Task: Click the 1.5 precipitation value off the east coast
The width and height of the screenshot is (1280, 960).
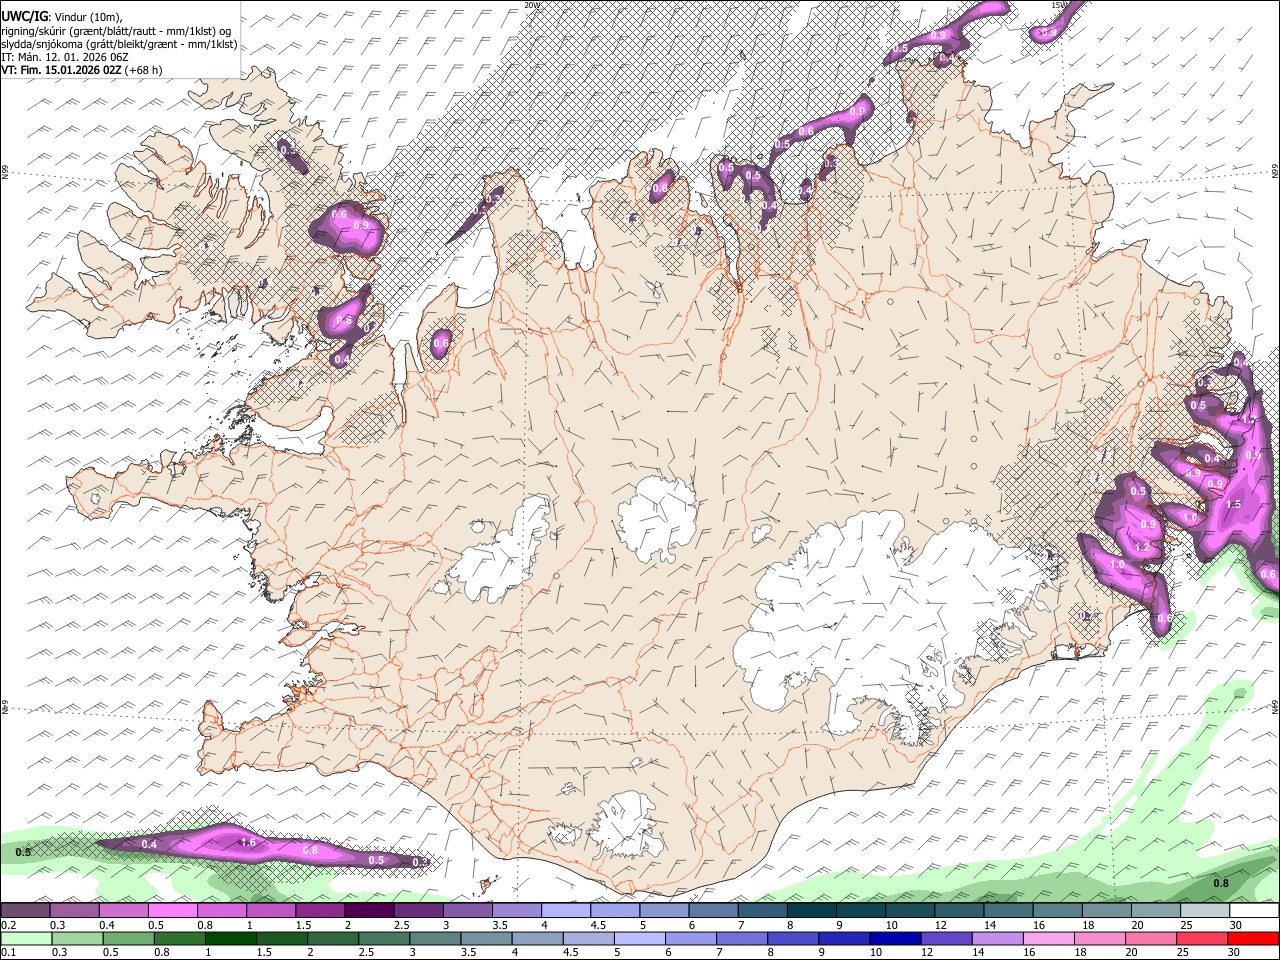Action: click(x=1233, y=504)
